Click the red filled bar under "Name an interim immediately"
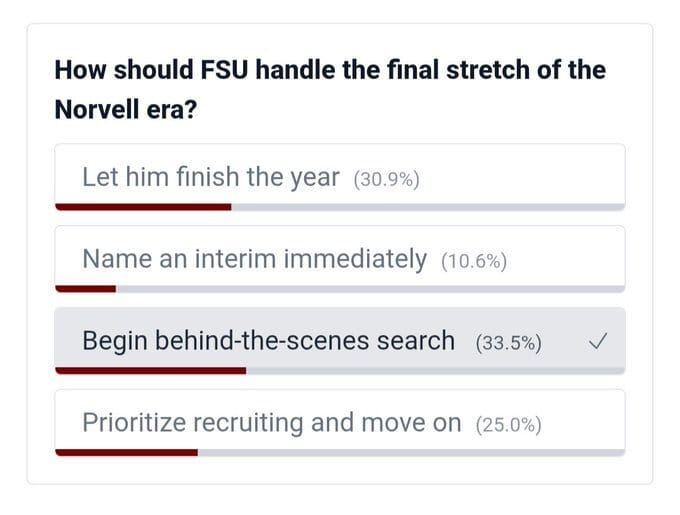The image size is (680, 515). click(85, 289)
